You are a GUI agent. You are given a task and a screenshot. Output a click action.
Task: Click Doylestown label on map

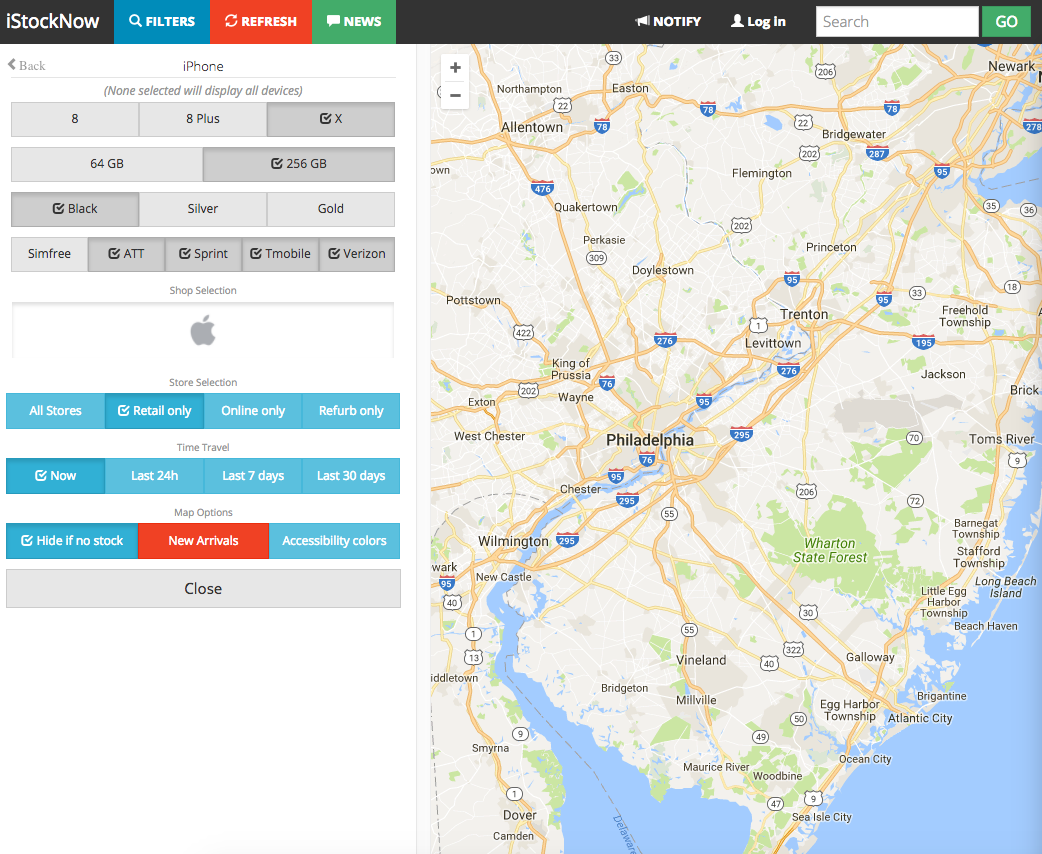(663, 270)
